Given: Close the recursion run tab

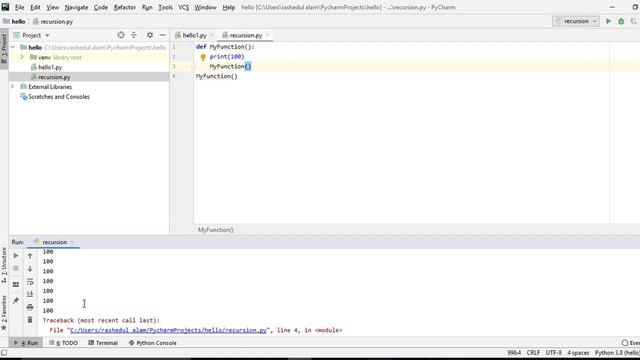Looking at the screenshot, I should pos(72,242).
